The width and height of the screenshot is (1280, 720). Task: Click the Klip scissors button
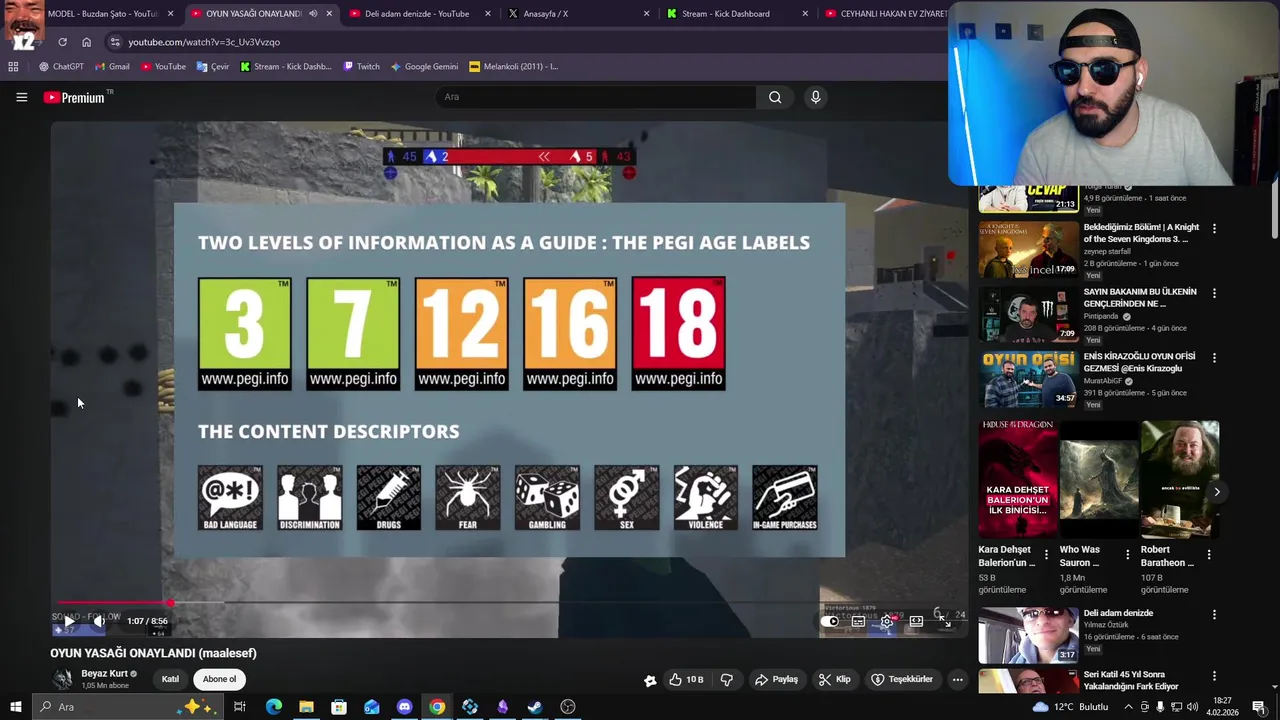(834, 680)
